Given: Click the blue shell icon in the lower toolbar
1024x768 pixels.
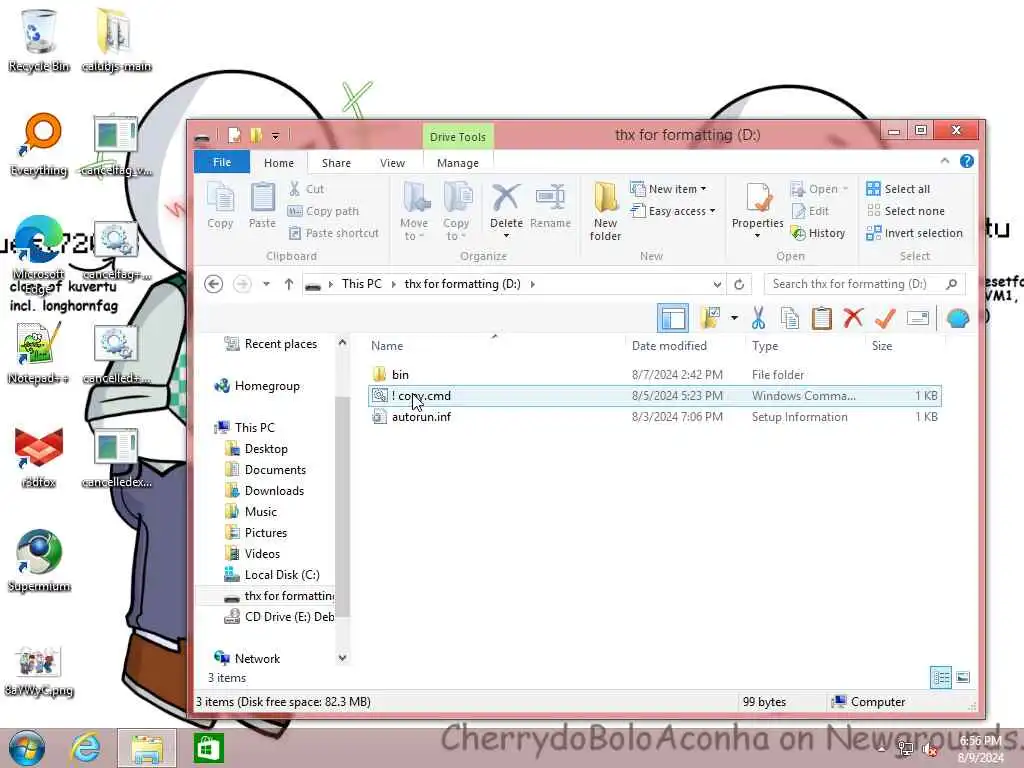Looking at the screenshot, I should click(957, 319).
